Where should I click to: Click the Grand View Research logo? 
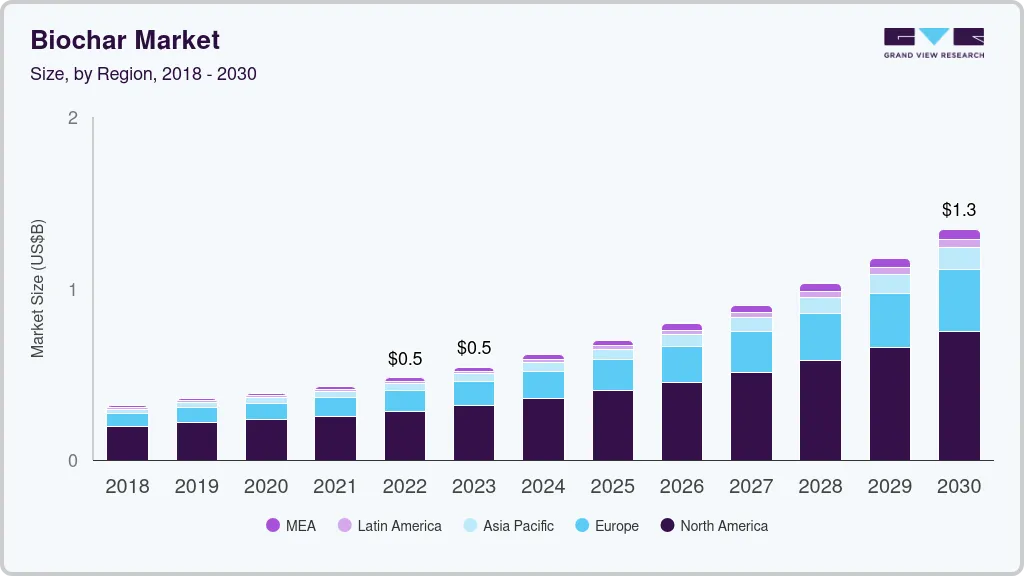pos(933,42)
